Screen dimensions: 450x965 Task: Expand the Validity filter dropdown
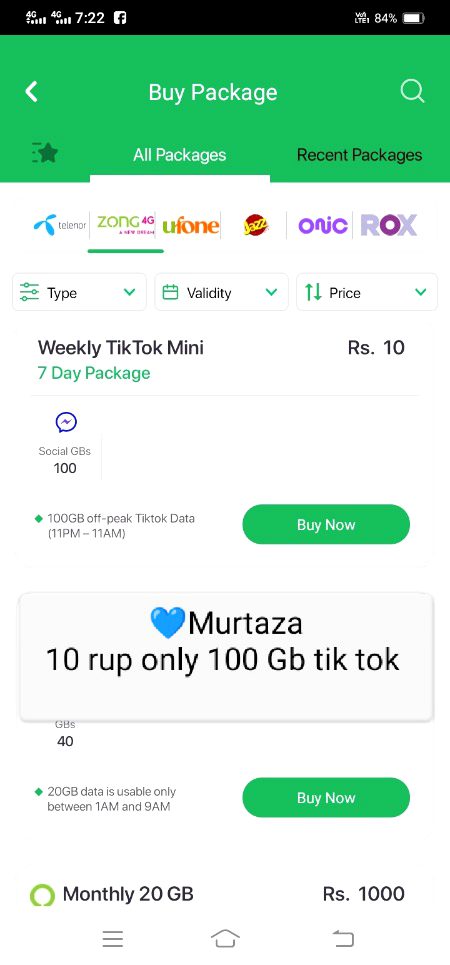pos(222,292)
